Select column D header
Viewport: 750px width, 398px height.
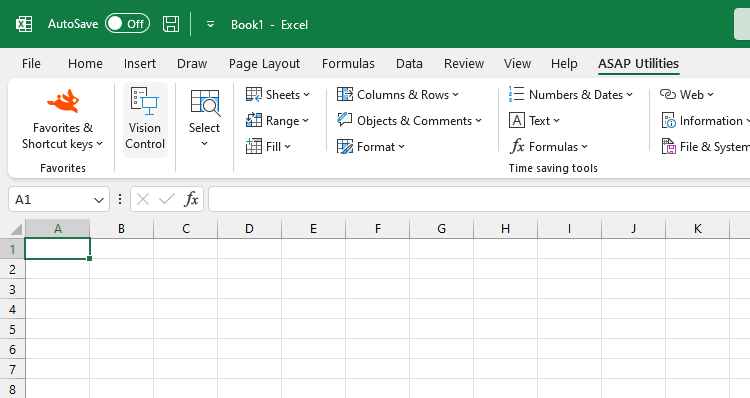[250, 229]
